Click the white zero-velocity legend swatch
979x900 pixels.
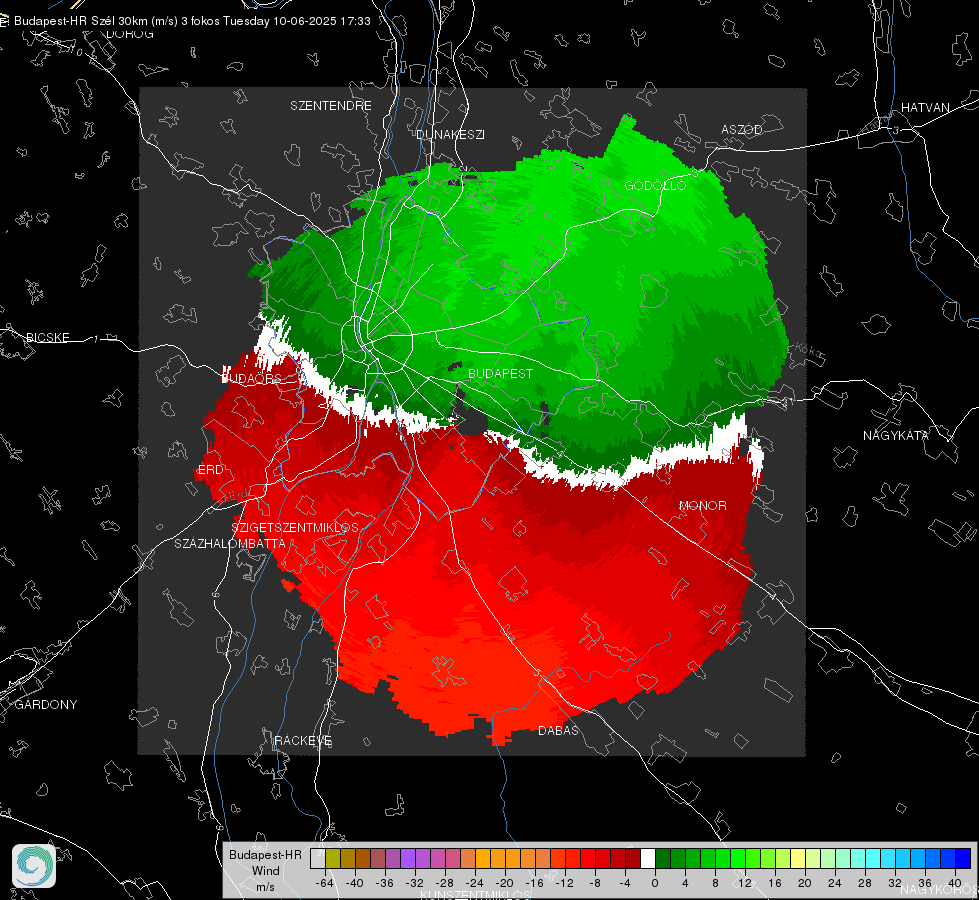[648, 858]
